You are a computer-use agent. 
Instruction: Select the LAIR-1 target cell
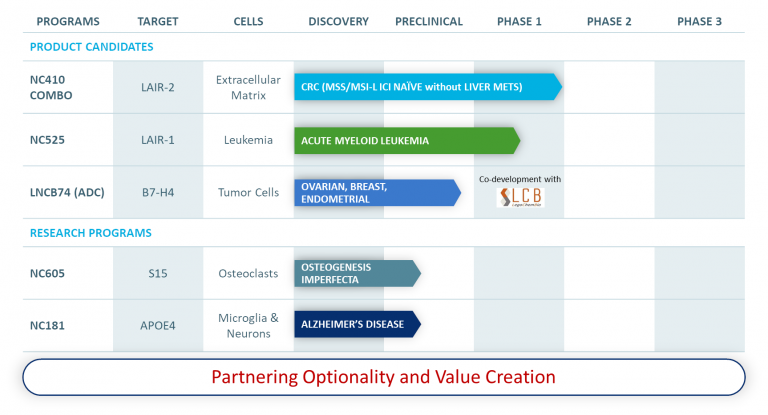158,140
